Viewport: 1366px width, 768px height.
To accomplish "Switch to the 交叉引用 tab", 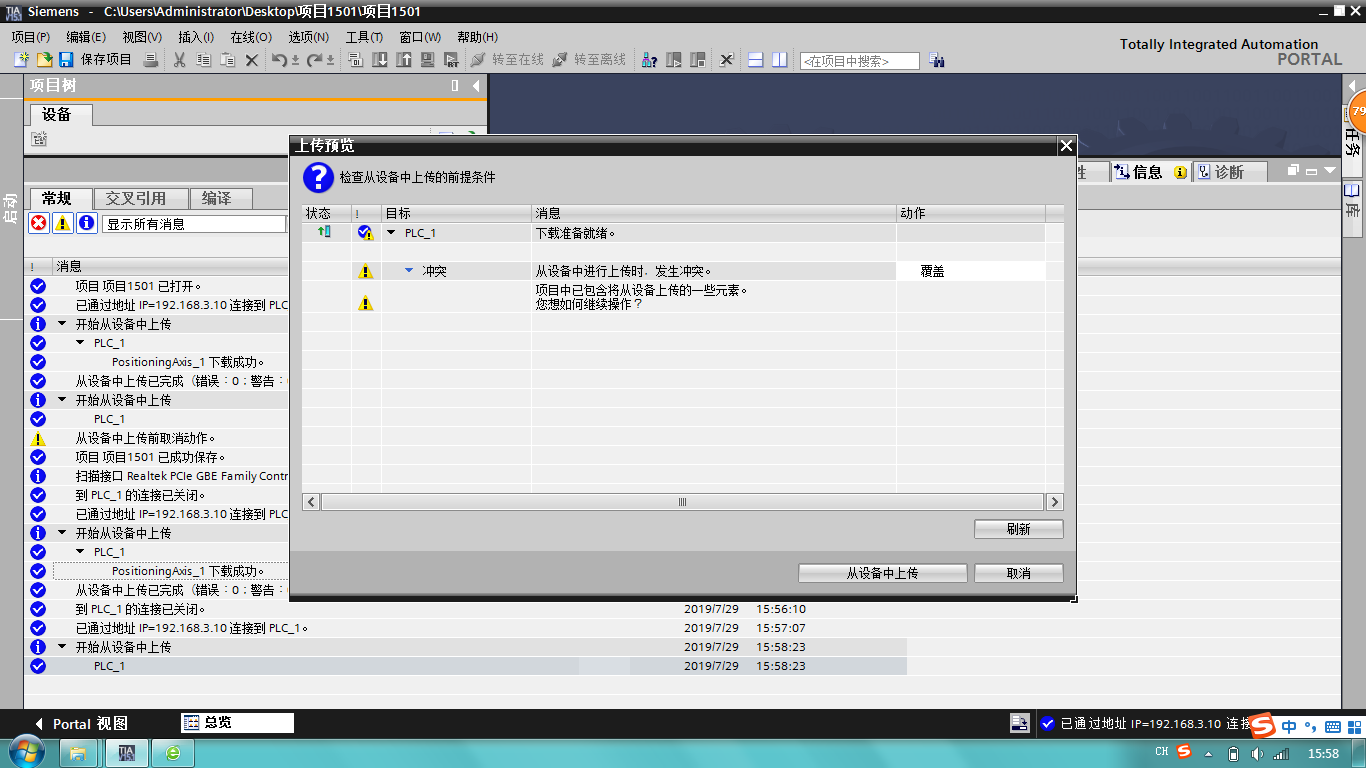I will click(136, 199).
